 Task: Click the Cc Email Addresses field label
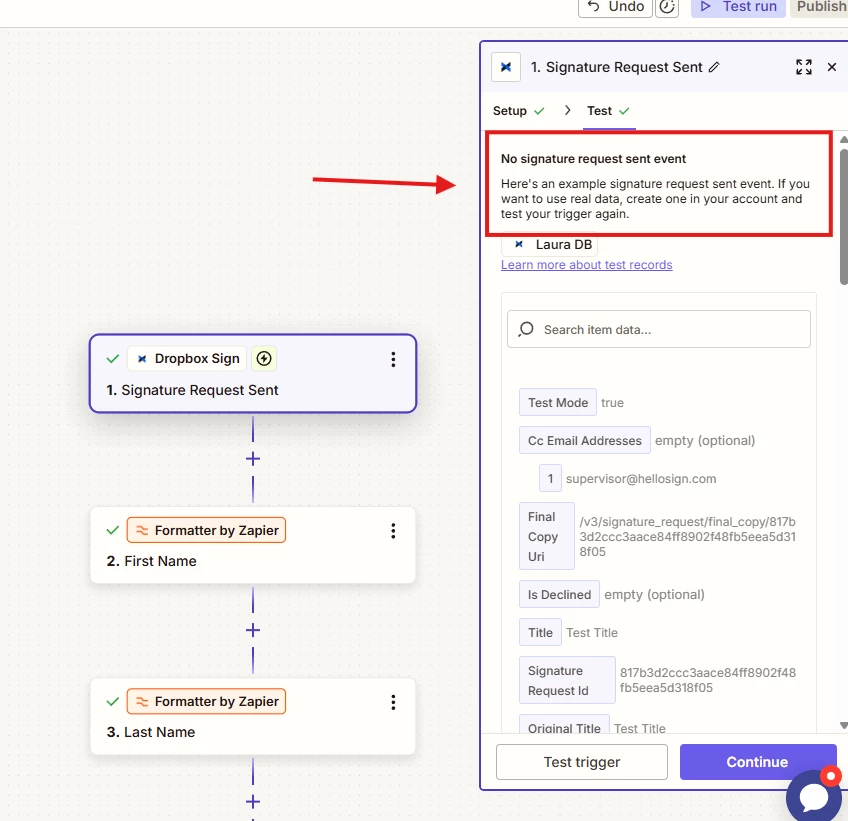point(585,440)
